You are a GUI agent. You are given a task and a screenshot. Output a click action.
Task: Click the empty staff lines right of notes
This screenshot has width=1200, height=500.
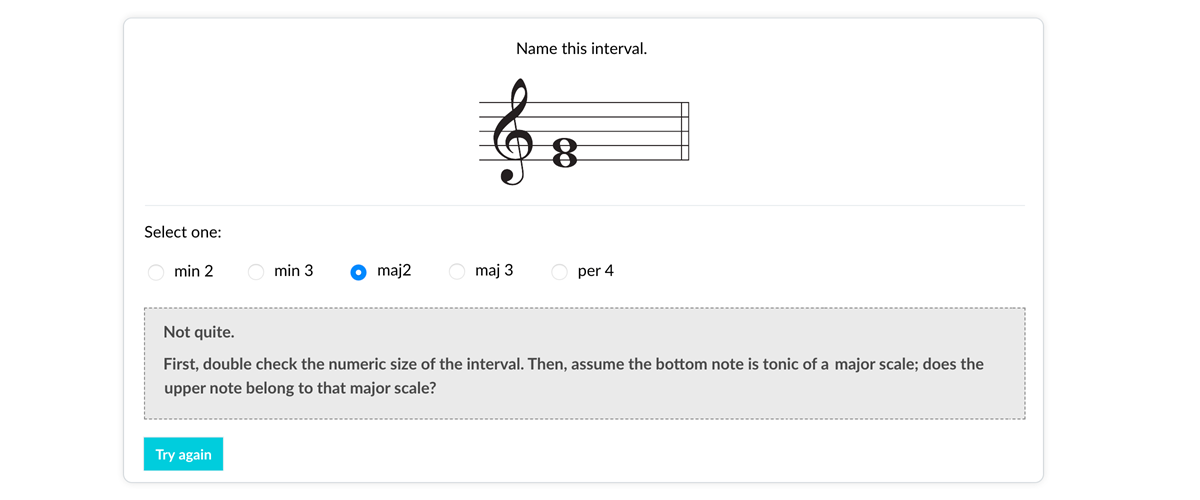point(630,131)
